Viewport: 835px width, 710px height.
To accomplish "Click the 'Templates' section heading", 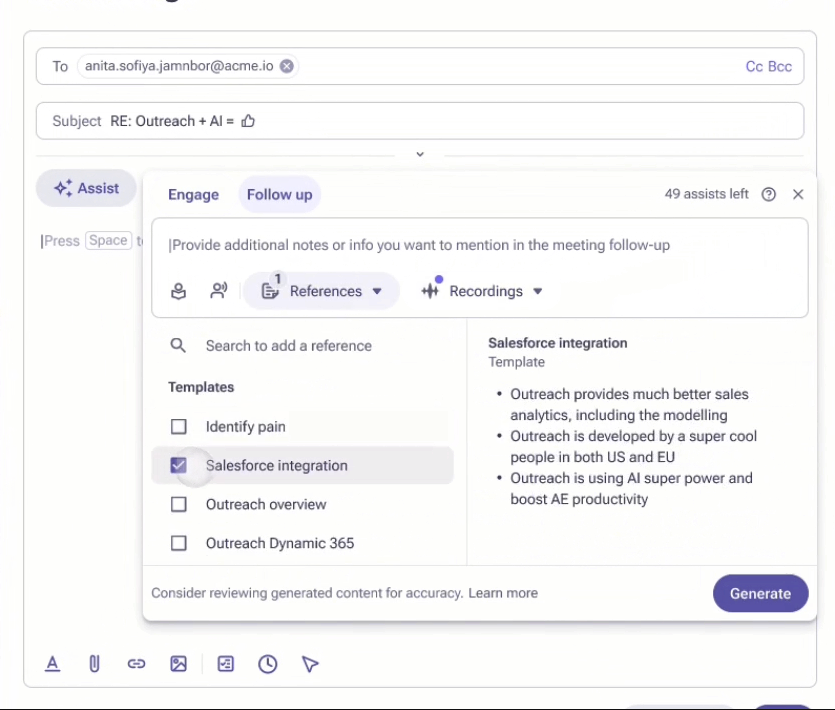I will point(201,387).
